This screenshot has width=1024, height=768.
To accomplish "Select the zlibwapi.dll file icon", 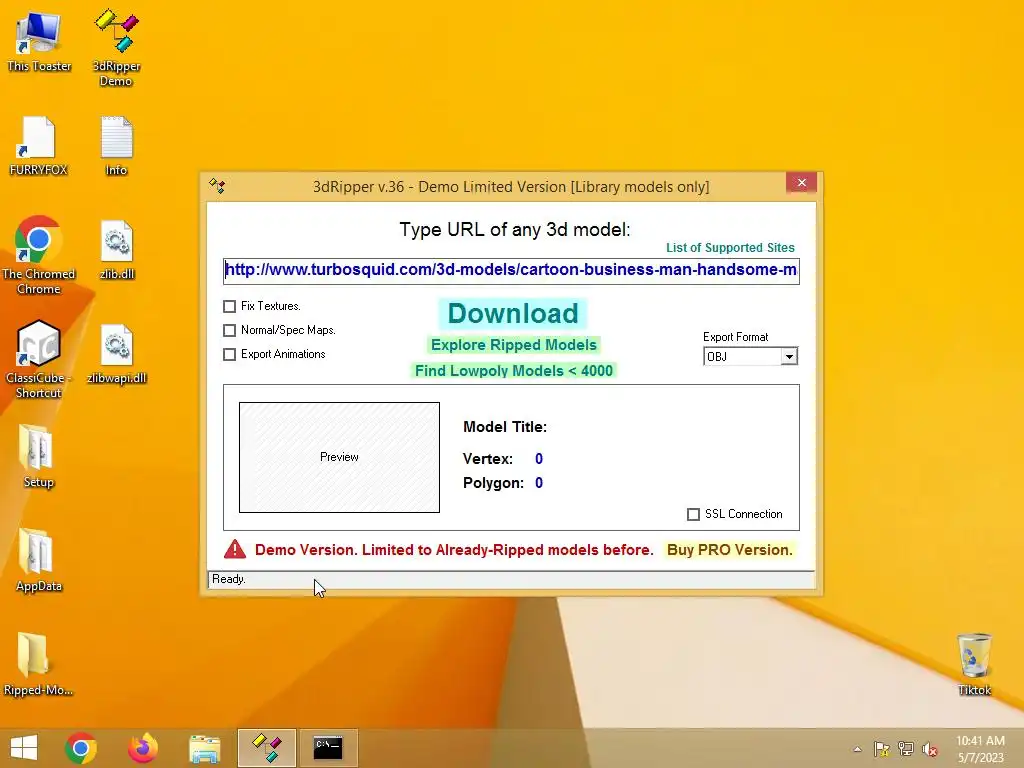I will click(117, 354).
